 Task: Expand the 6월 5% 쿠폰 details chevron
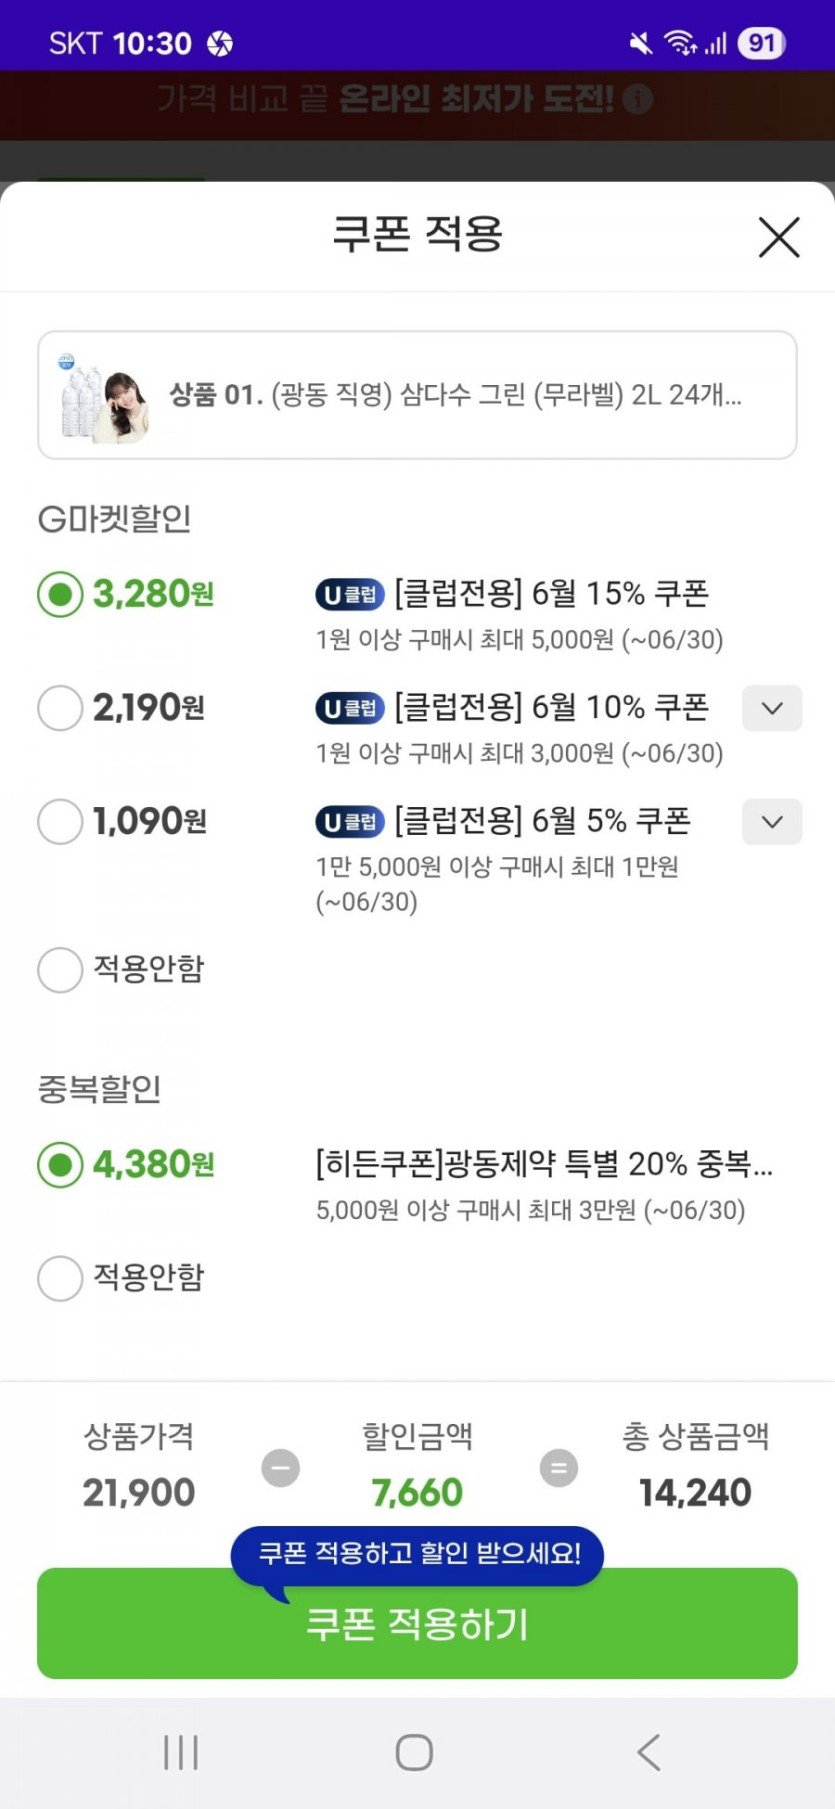pos(771,822)
